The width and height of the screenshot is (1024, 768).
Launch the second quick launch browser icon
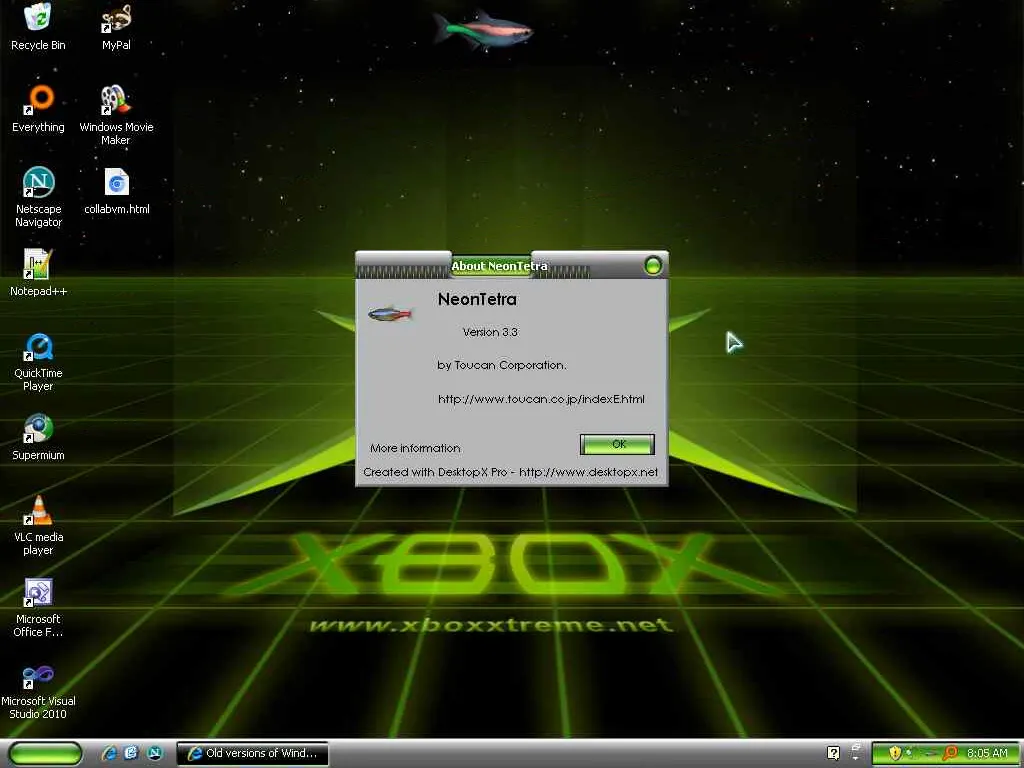[131, 753]
